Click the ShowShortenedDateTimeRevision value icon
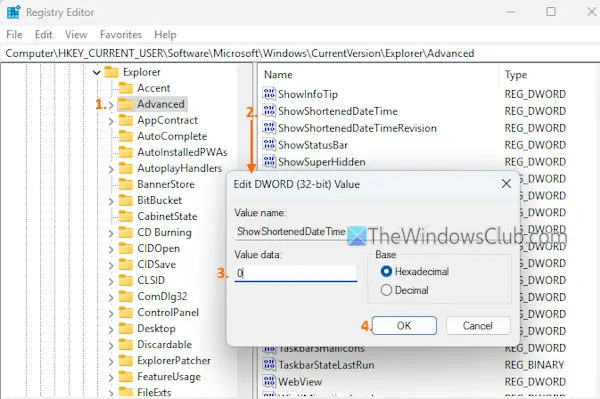This screenshot has width=600, height=399. [269, 128]
